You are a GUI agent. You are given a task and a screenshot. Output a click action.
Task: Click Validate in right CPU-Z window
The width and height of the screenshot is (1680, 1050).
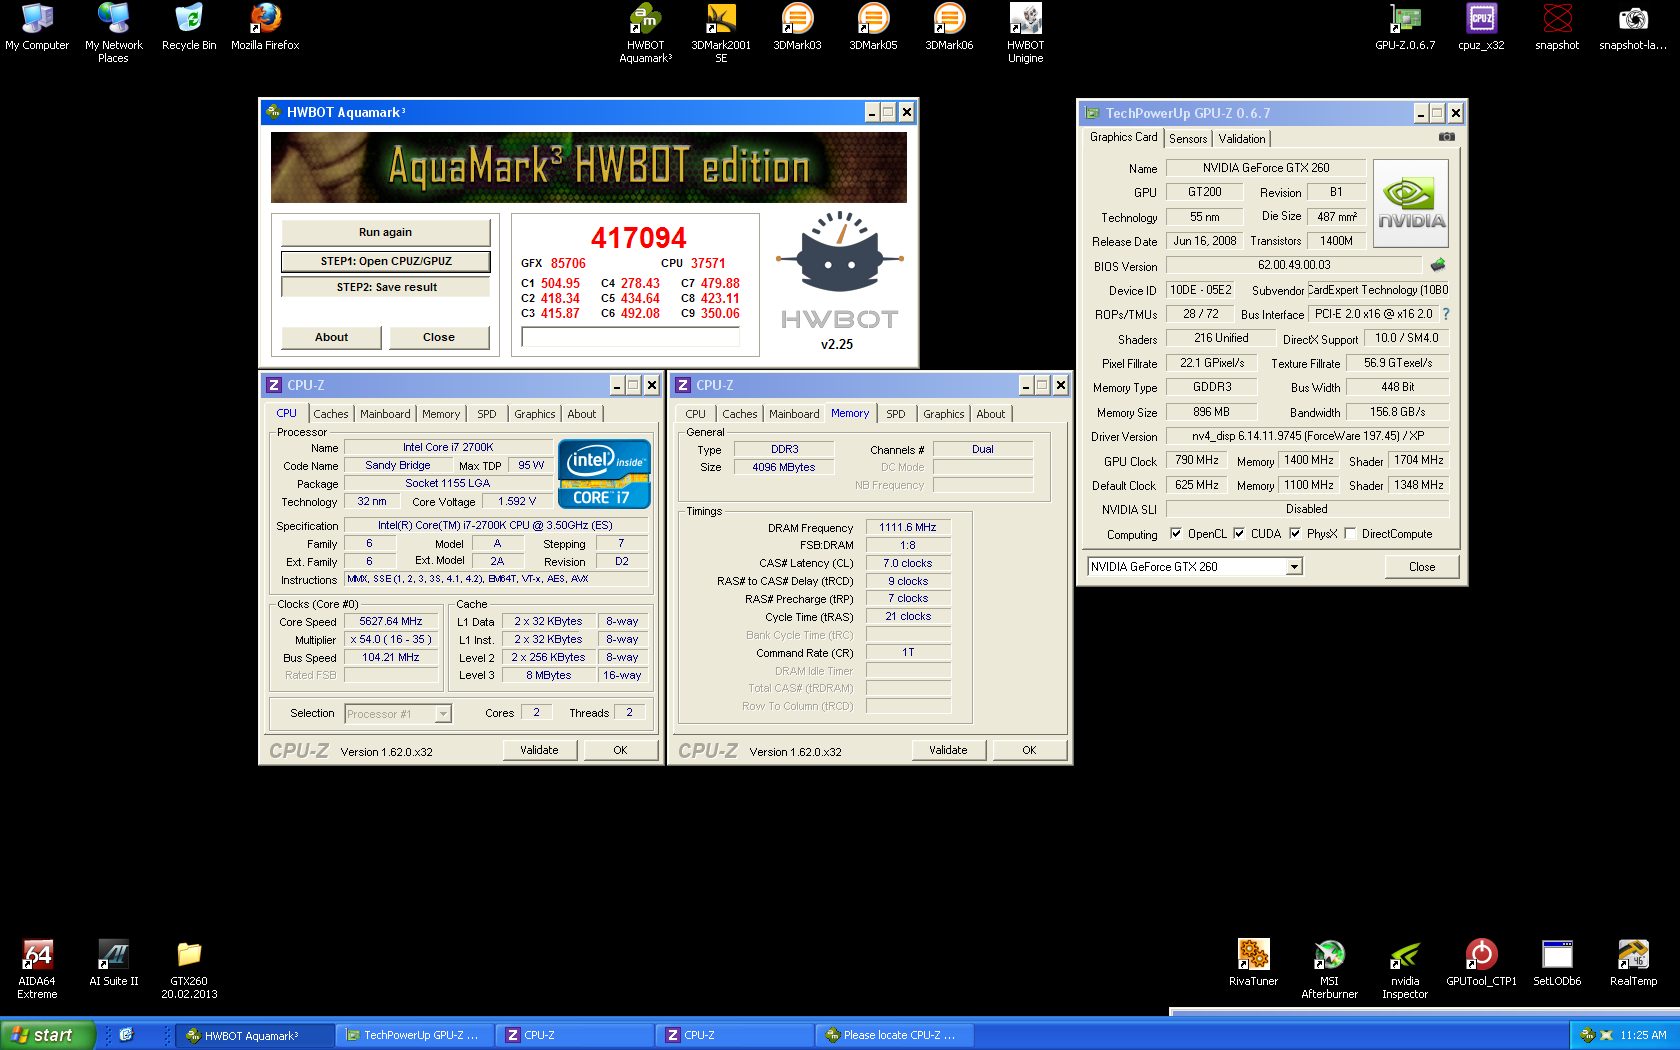coord(948,750)
